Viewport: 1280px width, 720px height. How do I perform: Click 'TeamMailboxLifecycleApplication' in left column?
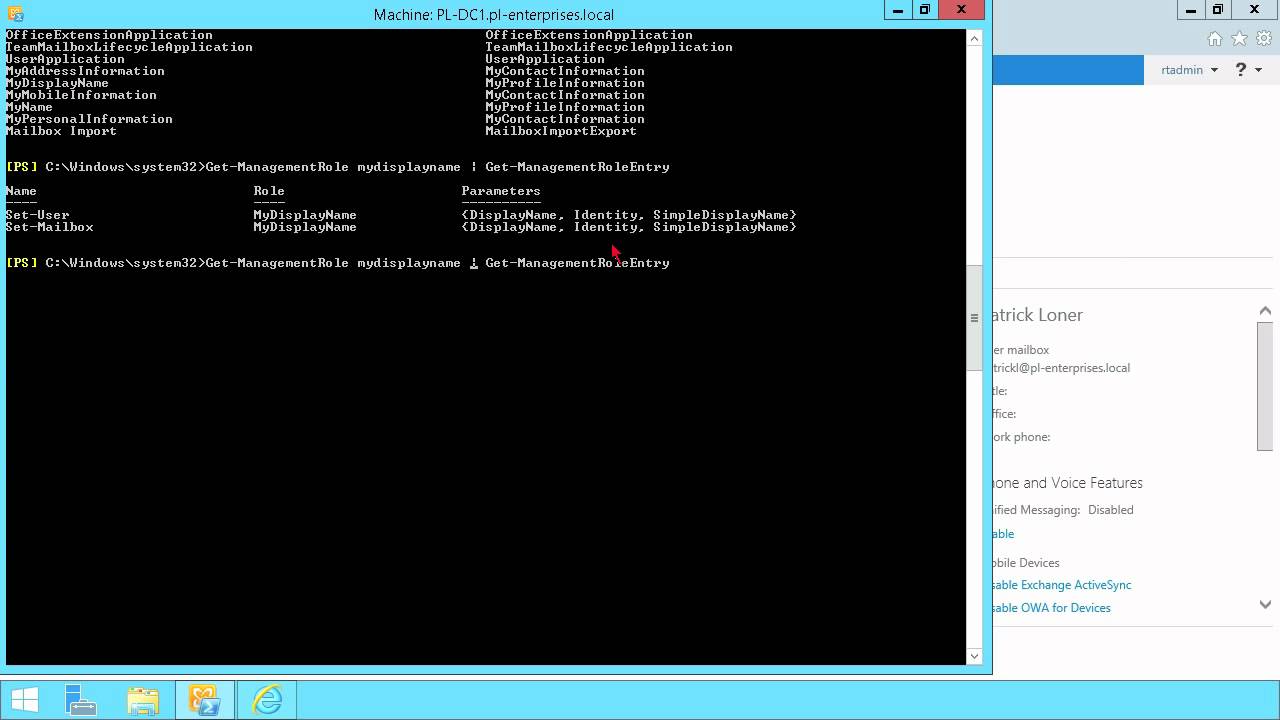point(130,47)
